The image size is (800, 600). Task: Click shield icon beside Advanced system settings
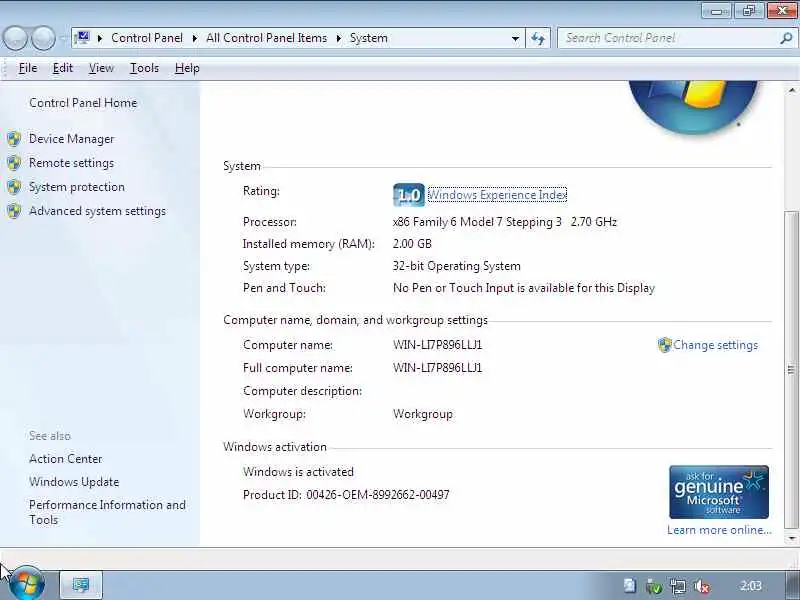(x=14, y=211)
